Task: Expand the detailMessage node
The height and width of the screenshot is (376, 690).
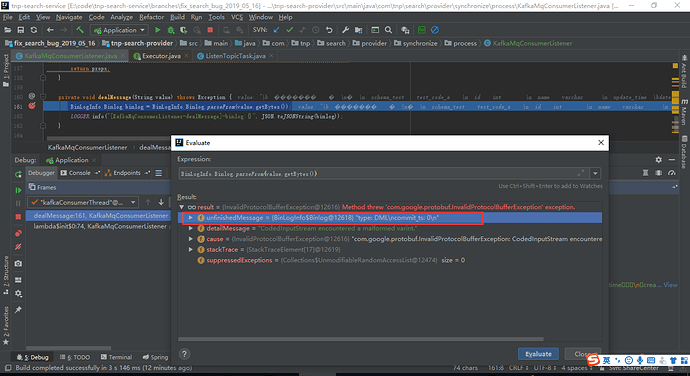Action: pos(191,228)
